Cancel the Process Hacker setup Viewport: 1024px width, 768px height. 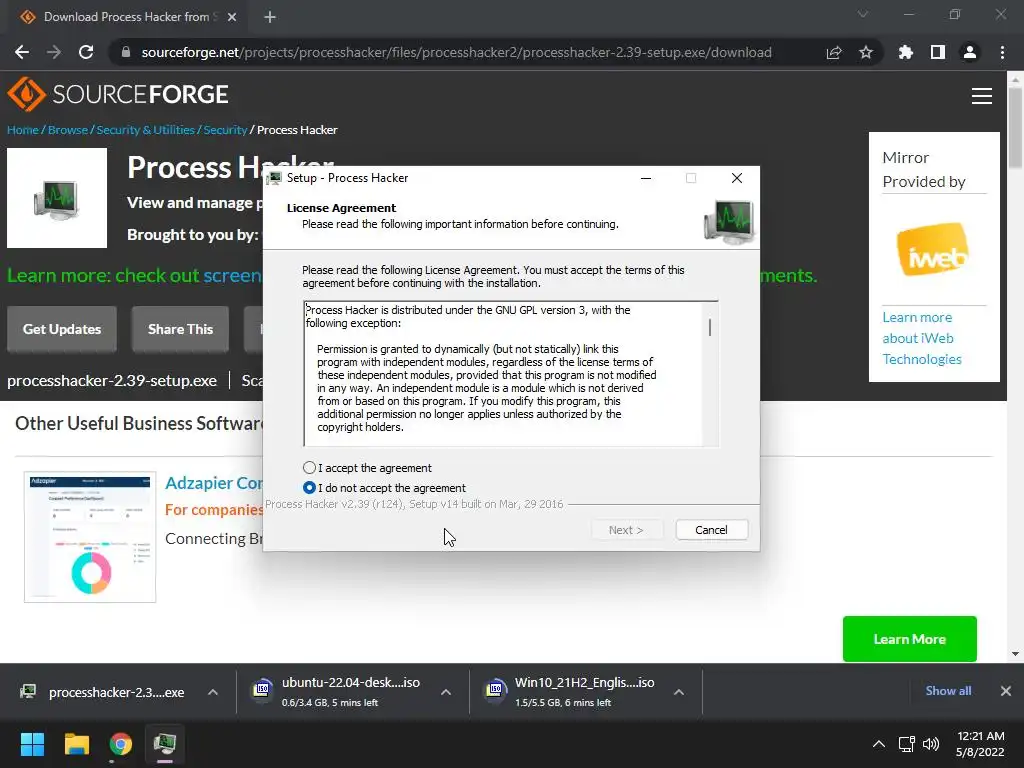click(x=711, y=530)
